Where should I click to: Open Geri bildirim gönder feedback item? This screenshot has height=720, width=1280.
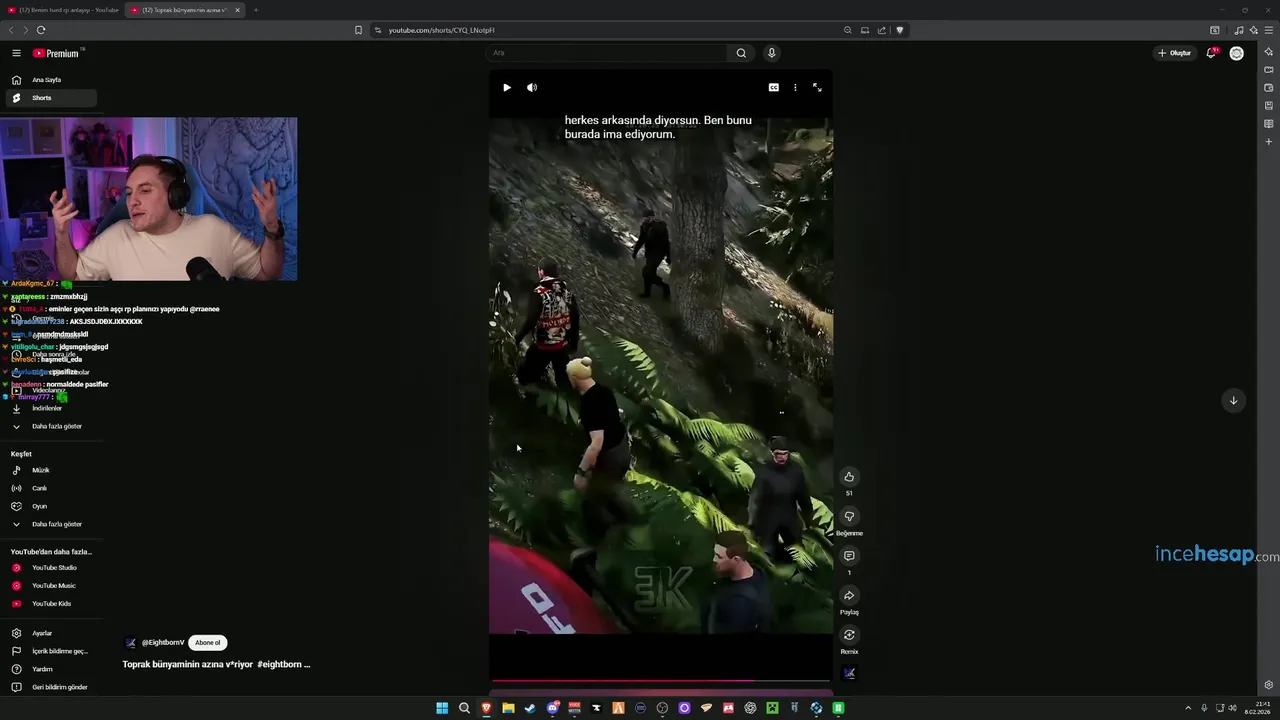[x=50, y=687]
